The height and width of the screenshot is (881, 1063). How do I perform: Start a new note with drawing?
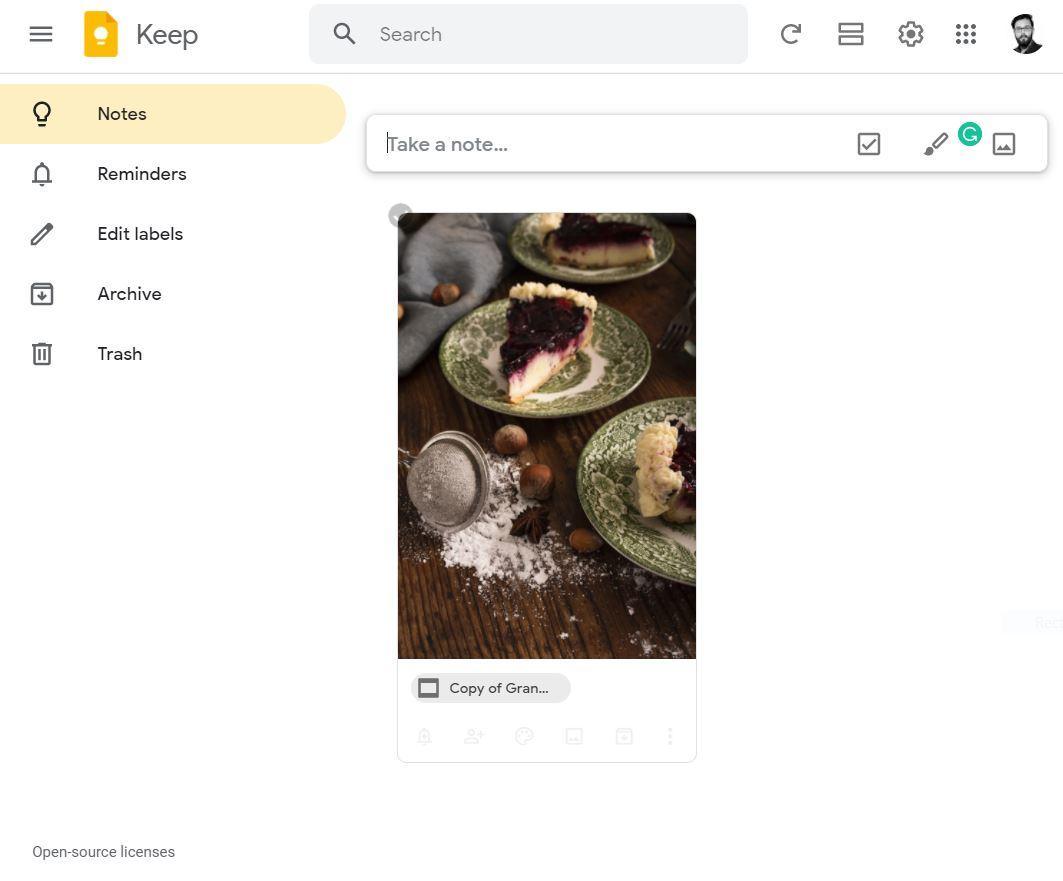[x=935, y=145]
